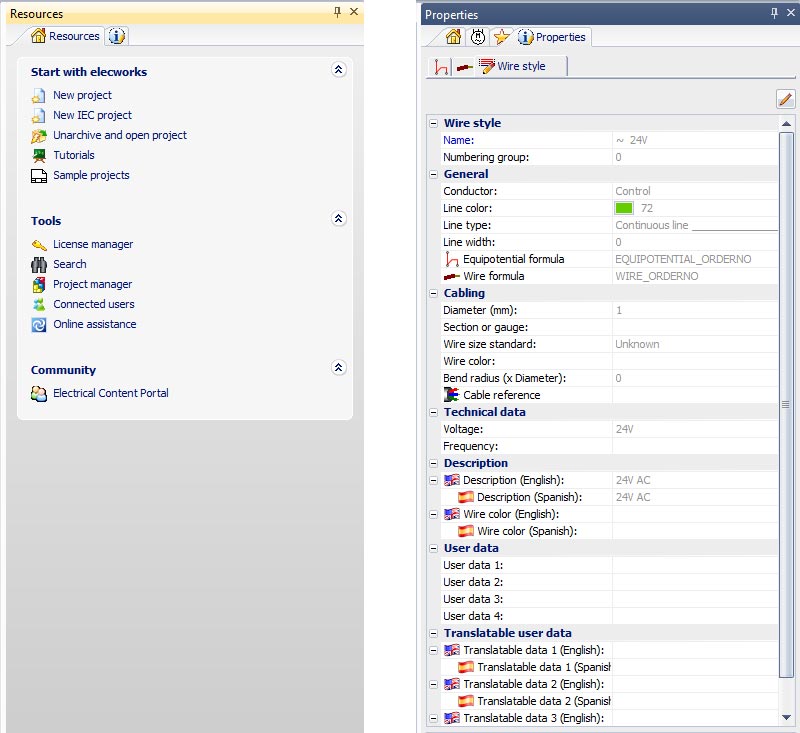
Task: Open the Connected users link
Action: (94, 304)
